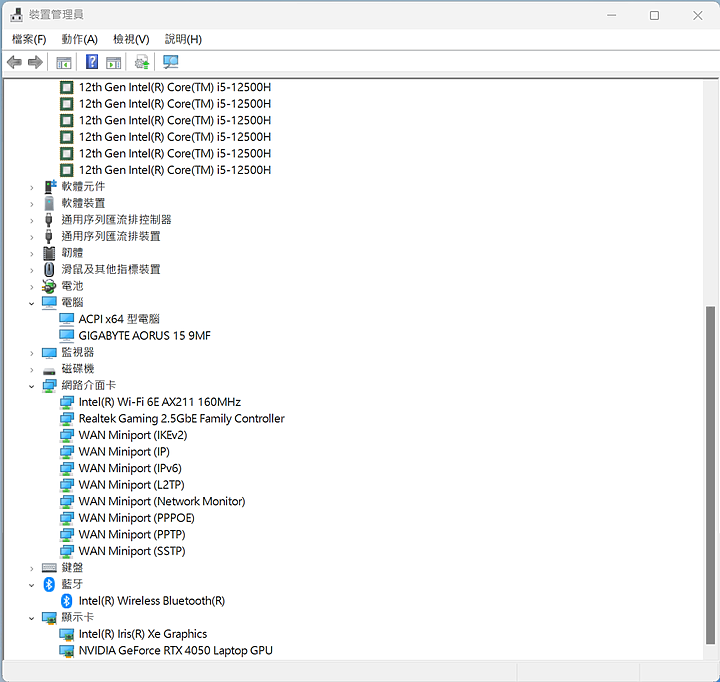Collapse the 電腦 category
The height and width of the screenshot is (682, 720).
click(32, 303)
